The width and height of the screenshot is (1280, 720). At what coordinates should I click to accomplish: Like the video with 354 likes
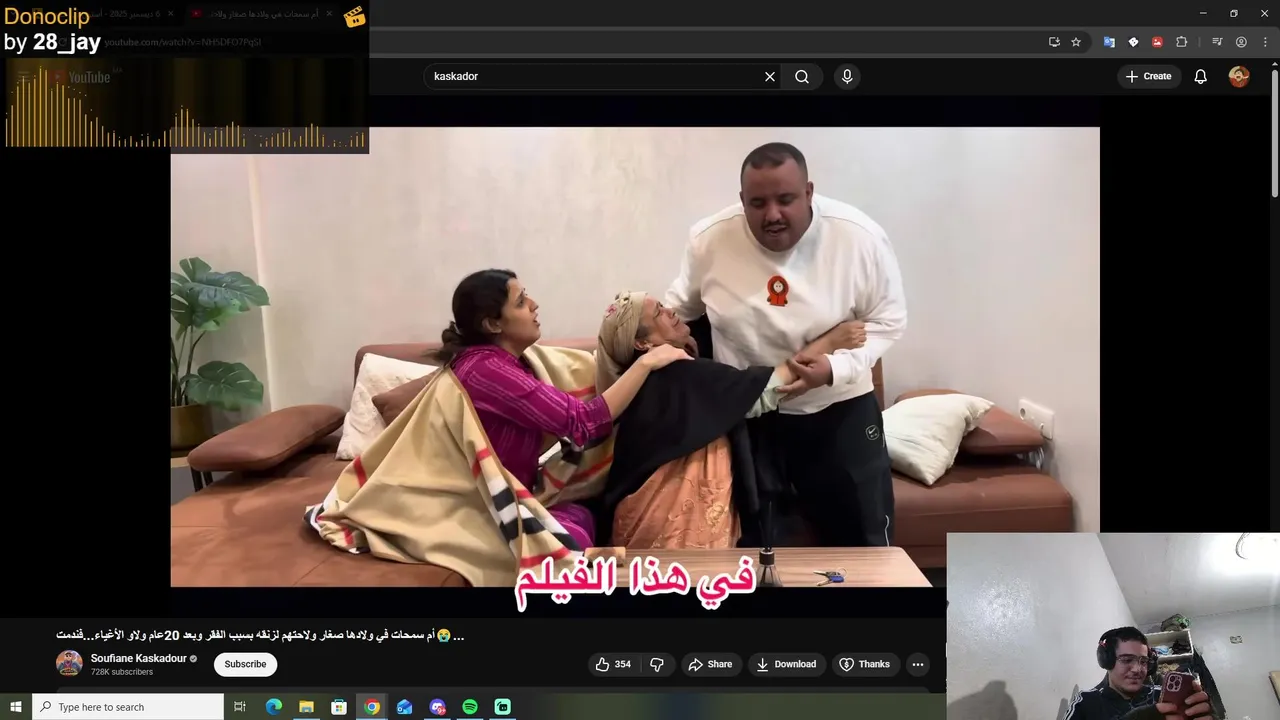[x=613, y=664]
